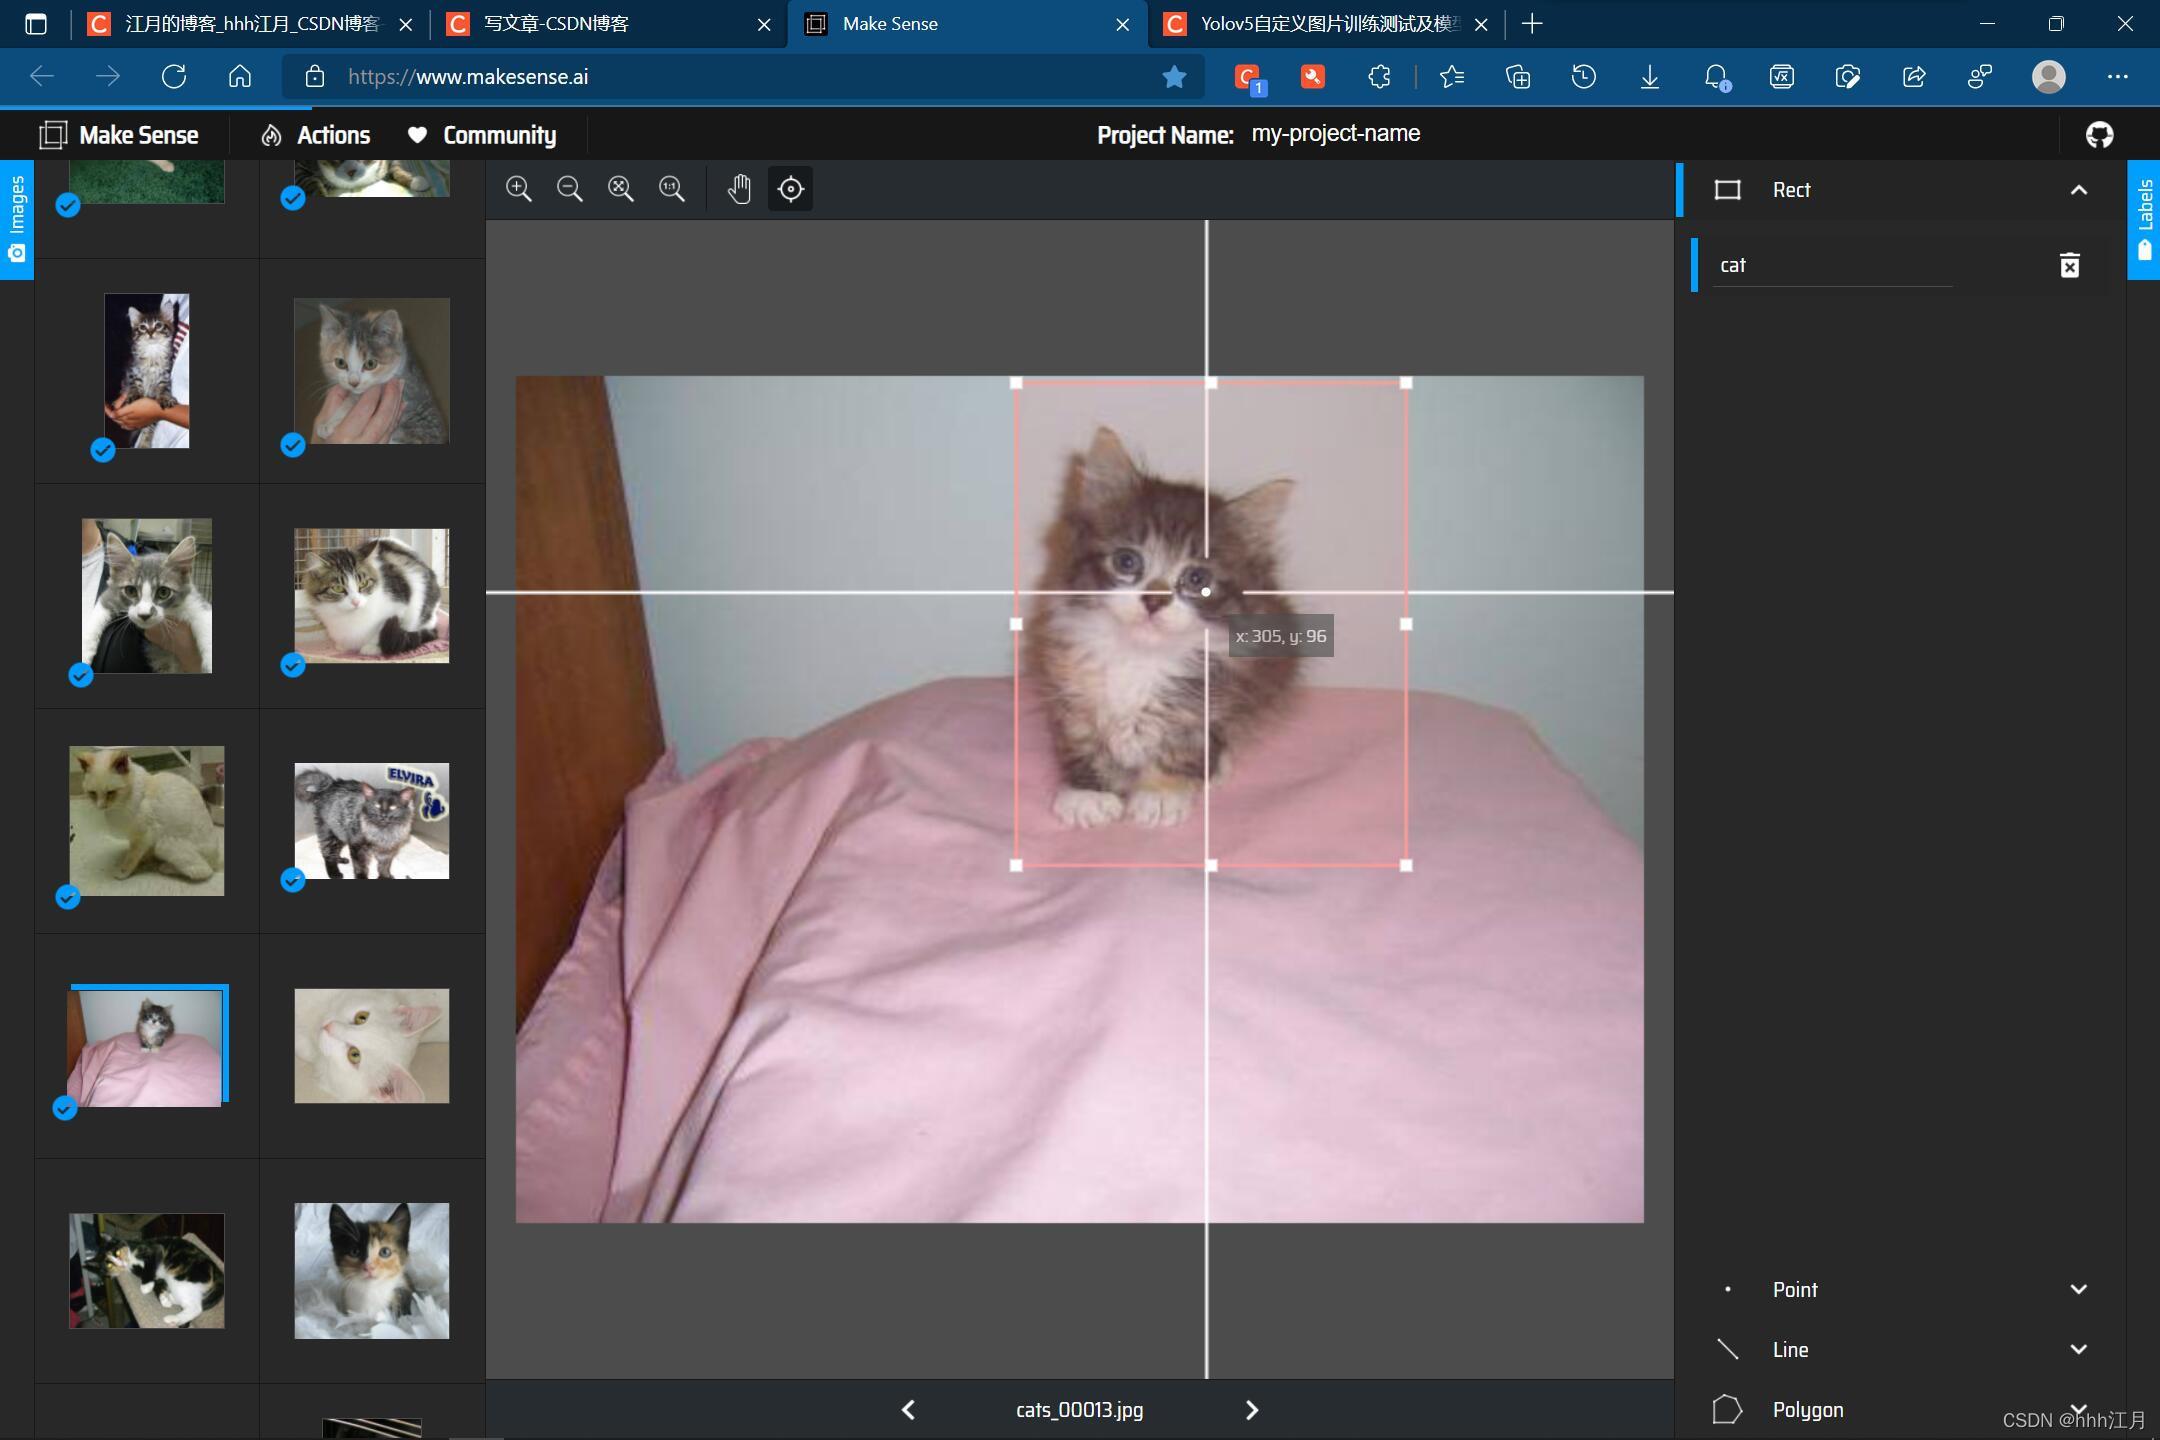Screen dimensions: 2160x1440
Task: Open the Actions menu
Action: 315,135
